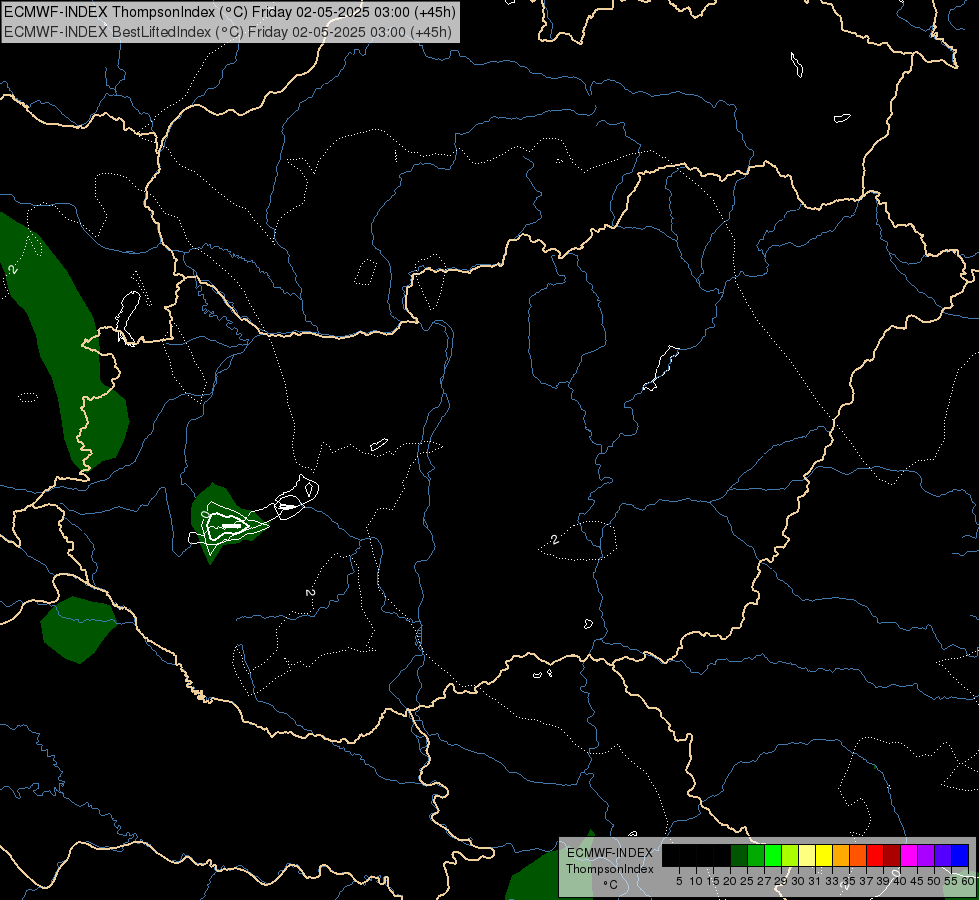The height and width of the screenshot is (900, 979).
Task: Click the legend scale value 5
Action: coord(679,881)
